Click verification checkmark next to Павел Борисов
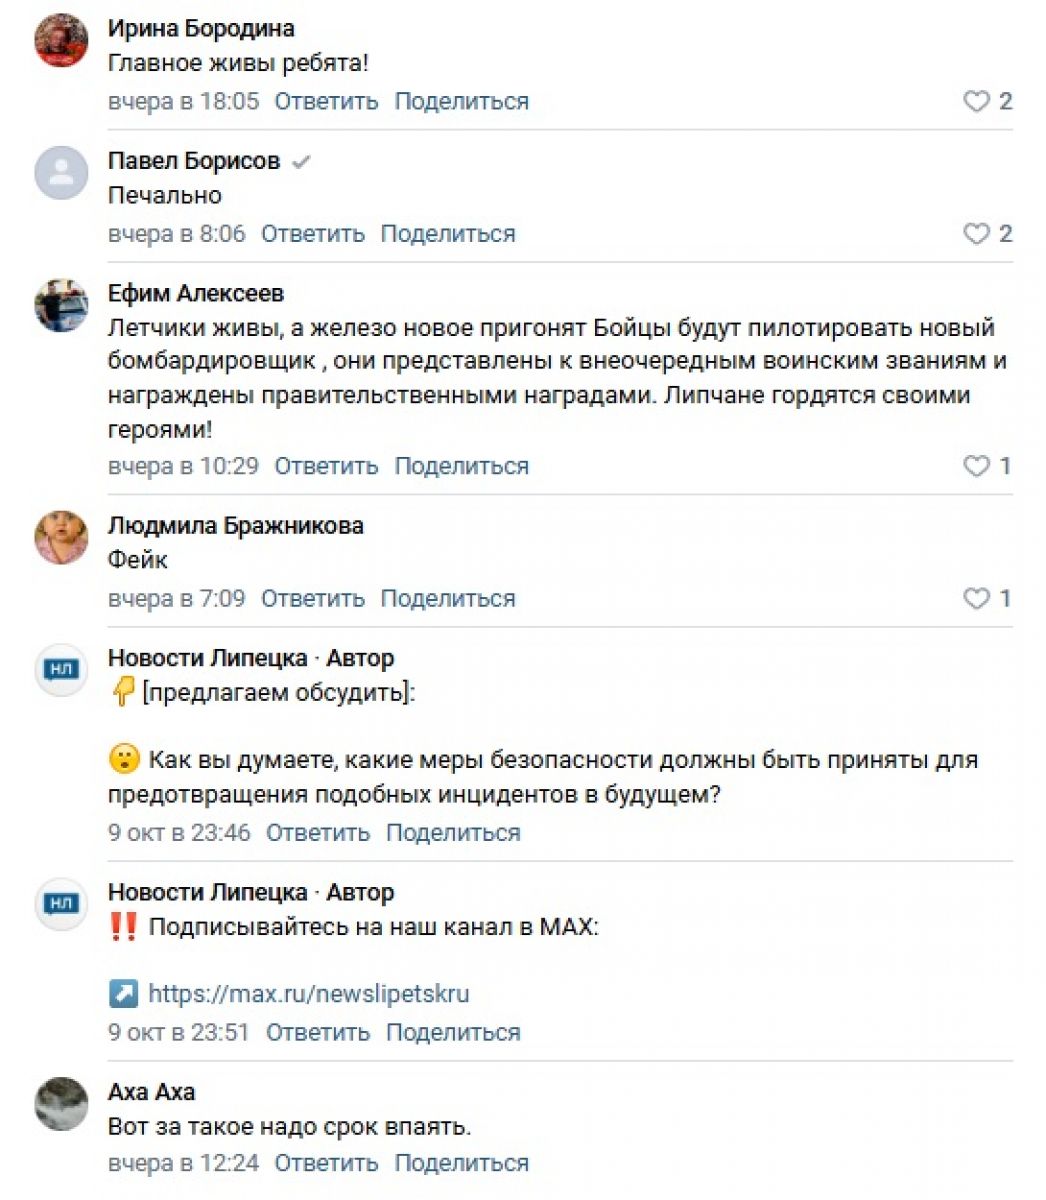 301,162
